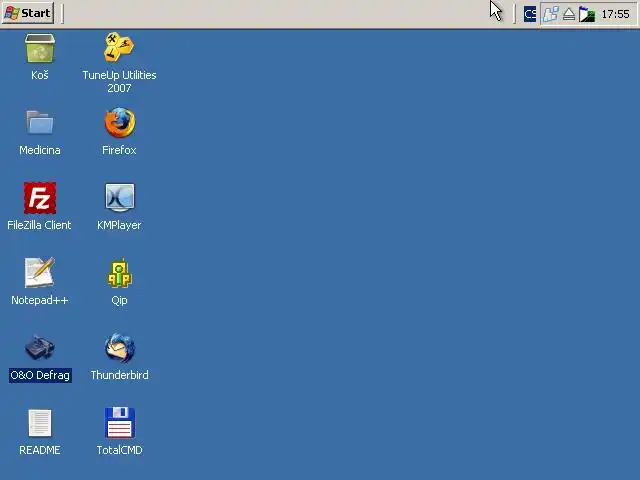Select the README text file icon
The width and height of the screenshot is (640, 480).
[40, 423]
